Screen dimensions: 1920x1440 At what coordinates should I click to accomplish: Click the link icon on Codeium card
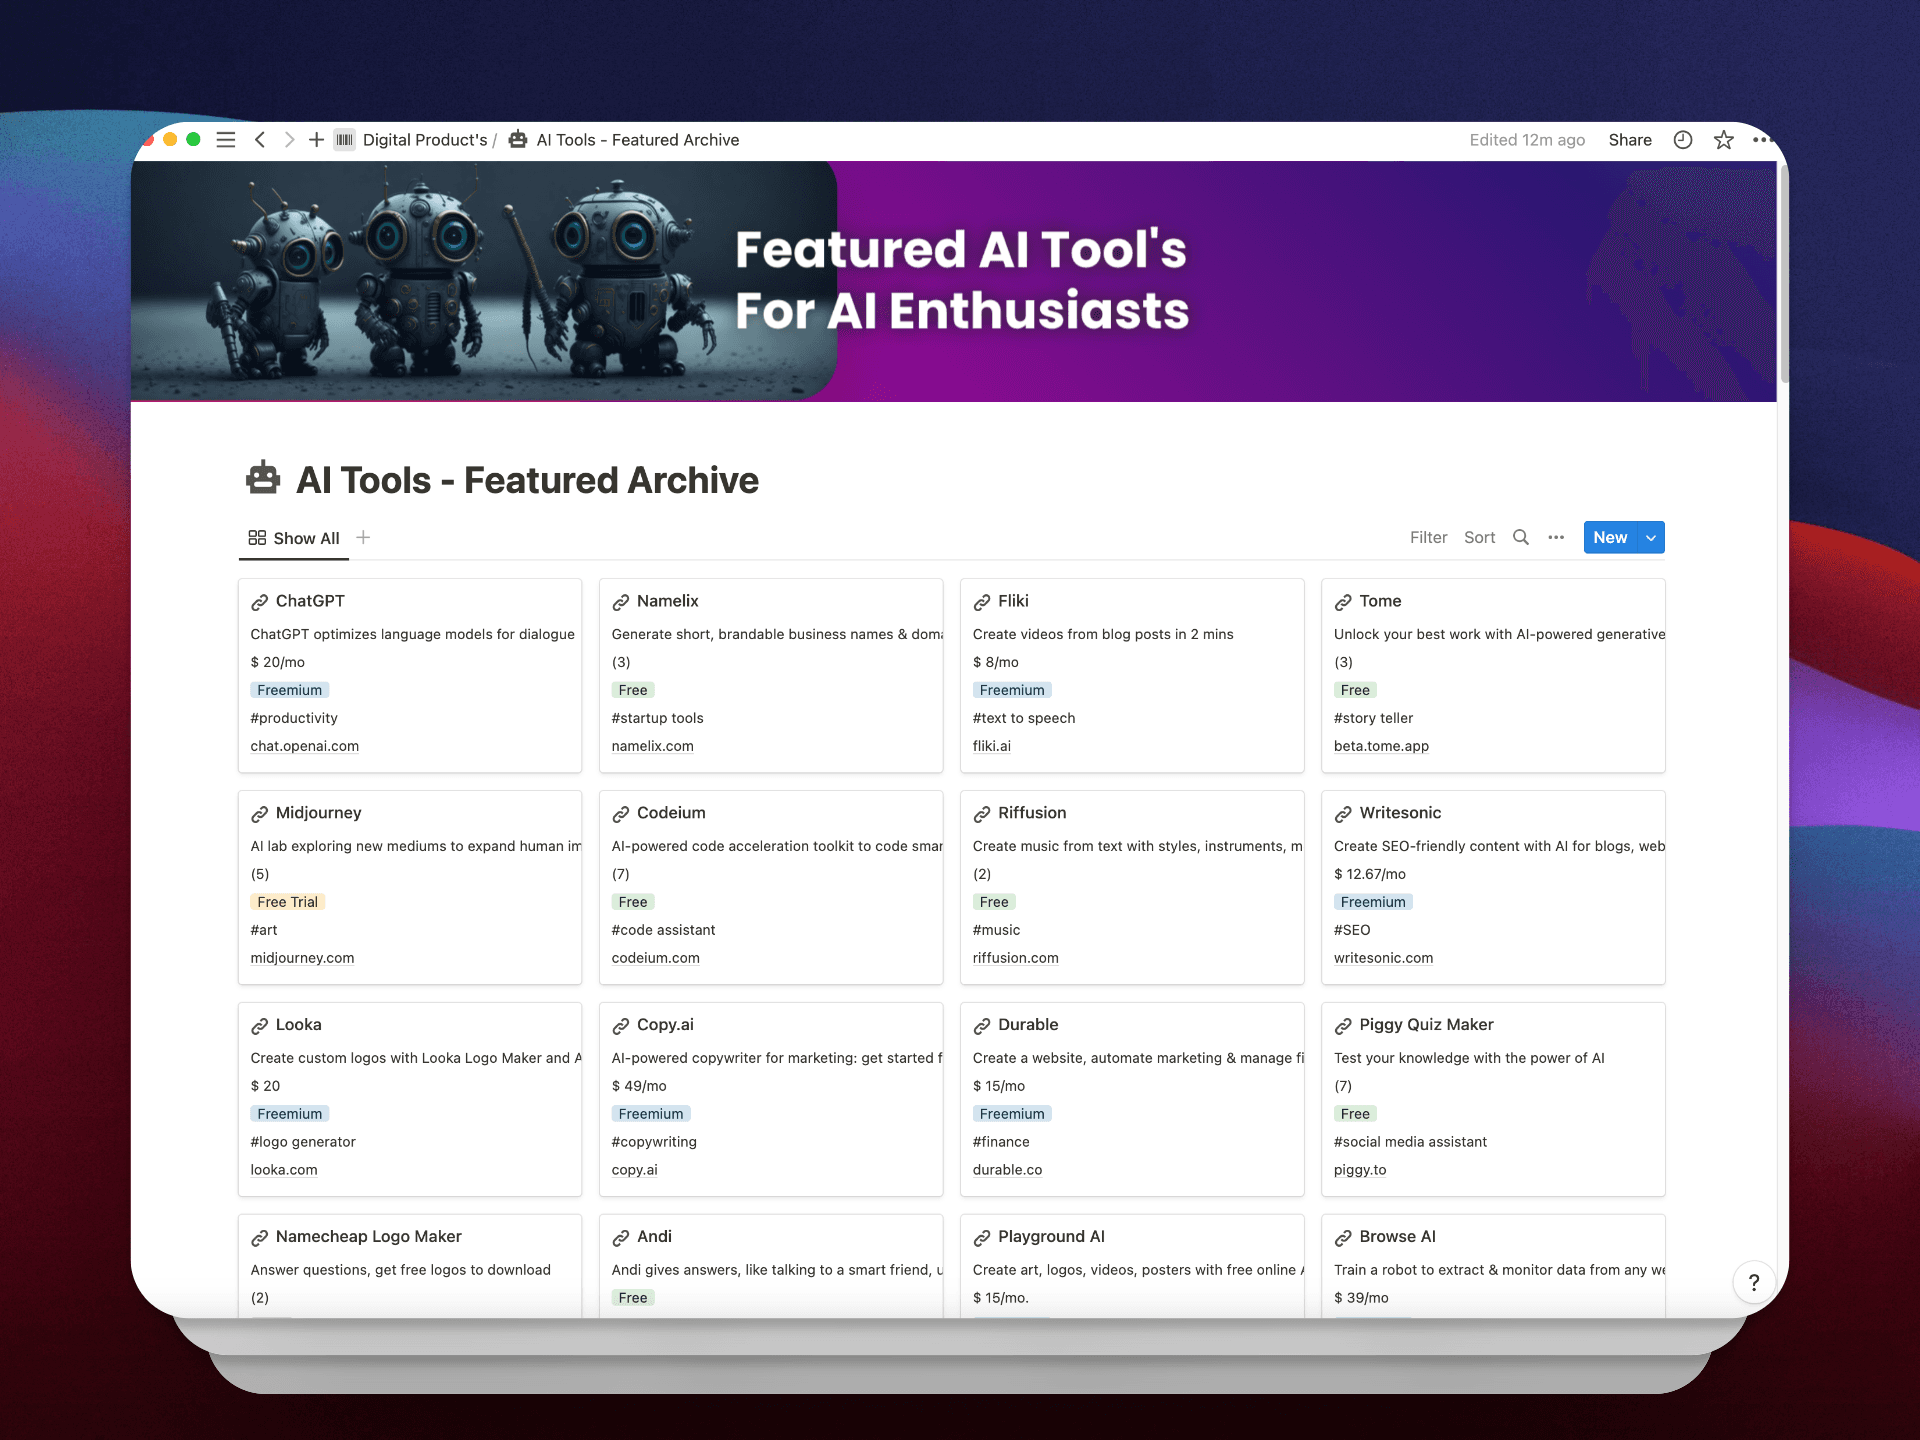[620, 814]
